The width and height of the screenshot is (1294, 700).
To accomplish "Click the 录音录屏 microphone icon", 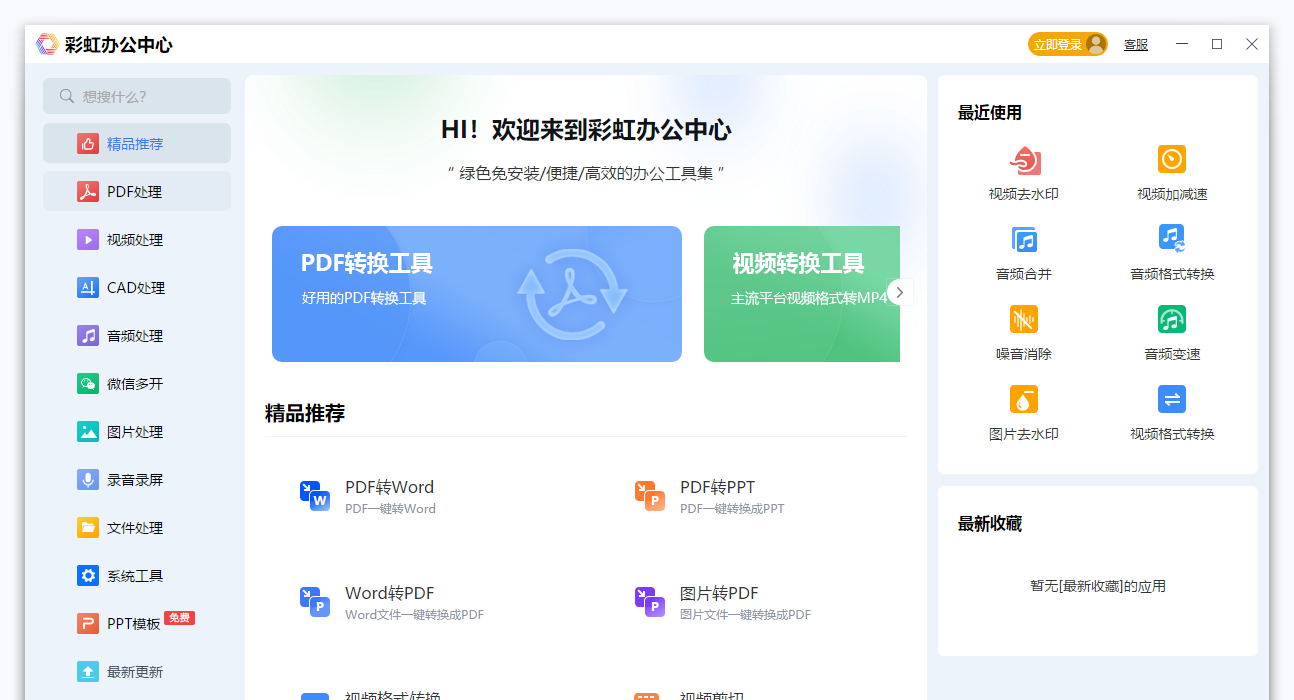I will tap(88, 479).
